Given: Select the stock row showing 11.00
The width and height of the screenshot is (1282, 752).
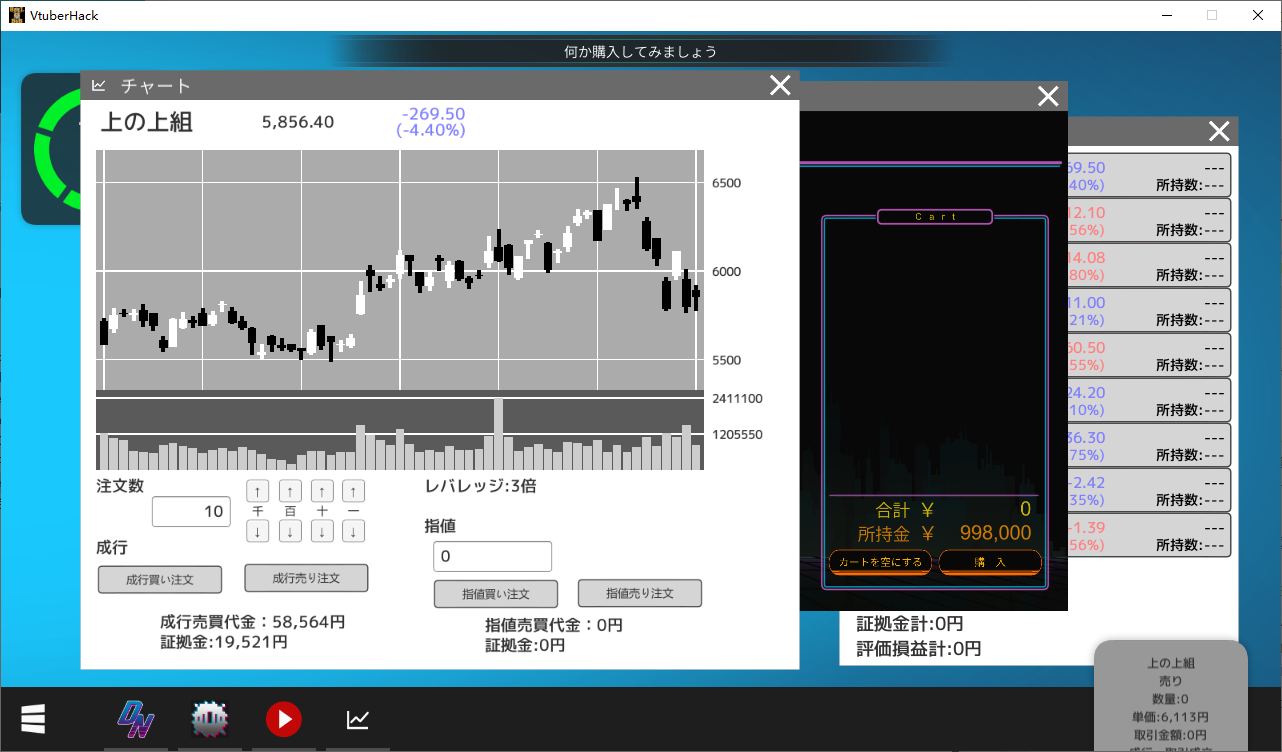Looking at the screenshot, I should [x=1148, y=311].
